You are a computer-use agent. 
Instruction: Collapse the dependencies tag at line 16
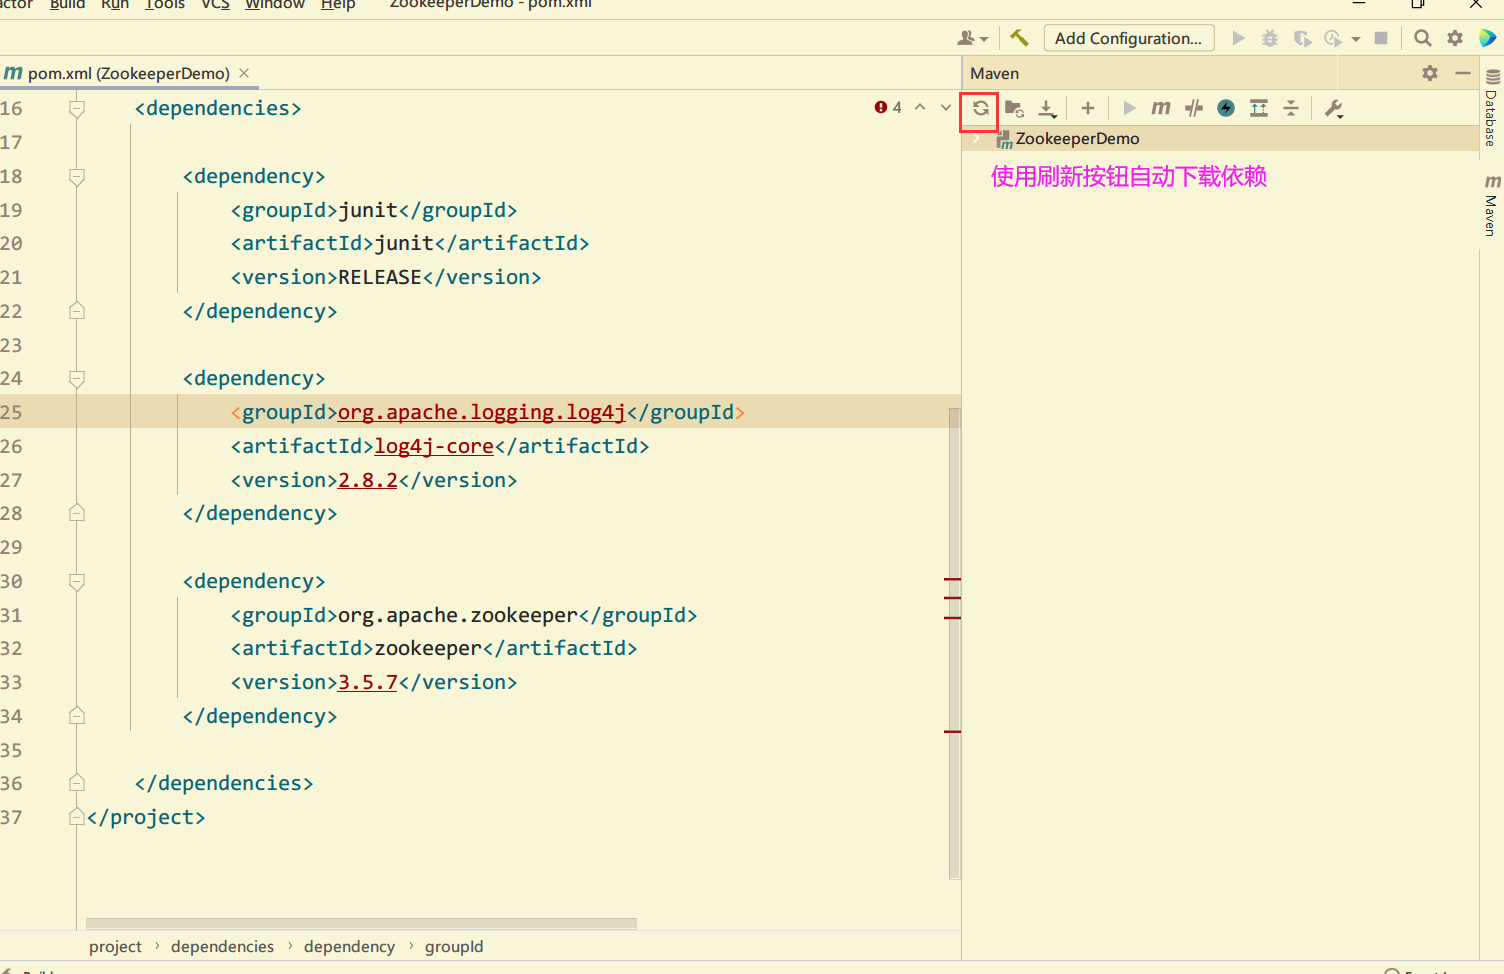pyautogui.click(x=77, y=108)
